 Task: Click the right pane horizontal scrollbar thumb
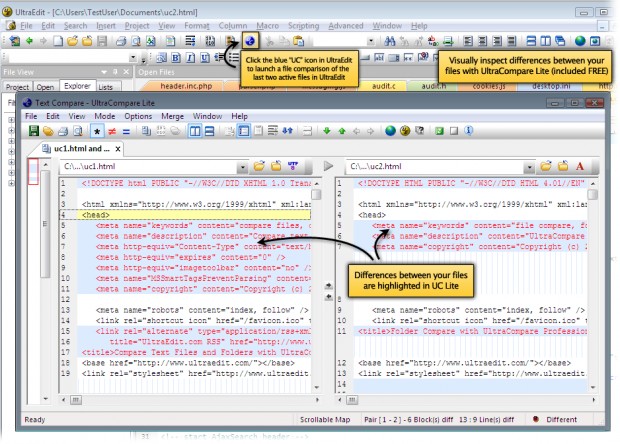click(352, 400)
